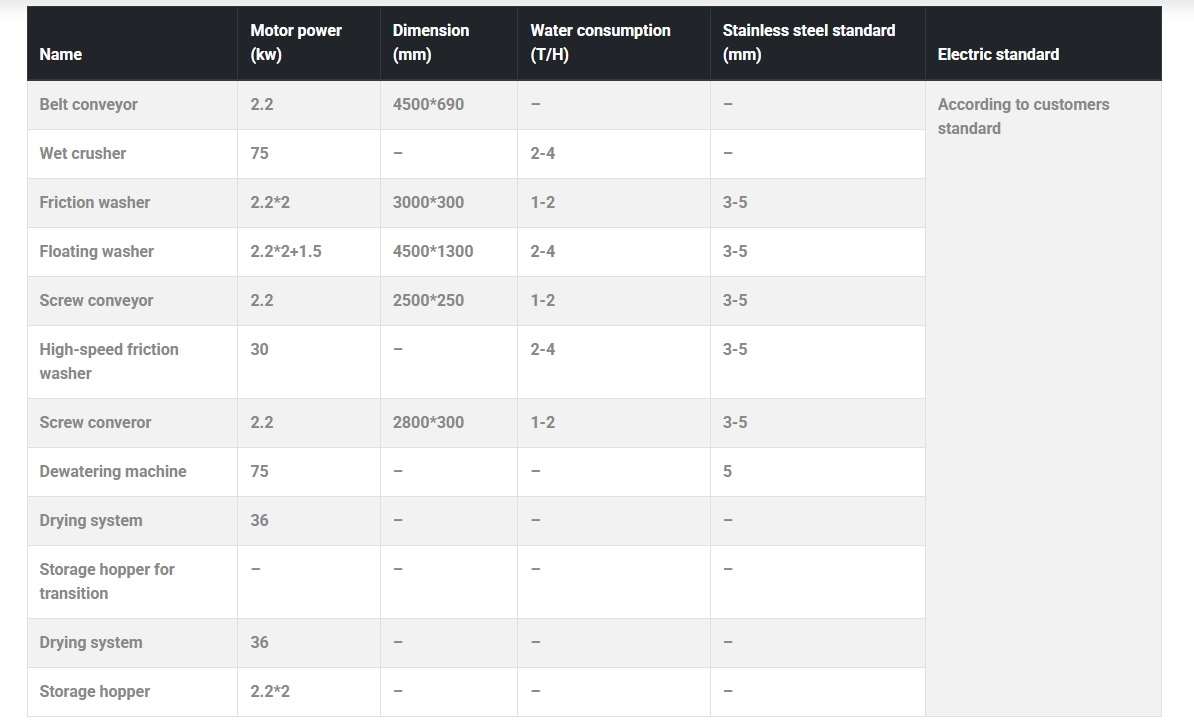This screenshot has width=1194, height=725.
Task: Click the Screw converor name cell
Action: tap(95, 422)
